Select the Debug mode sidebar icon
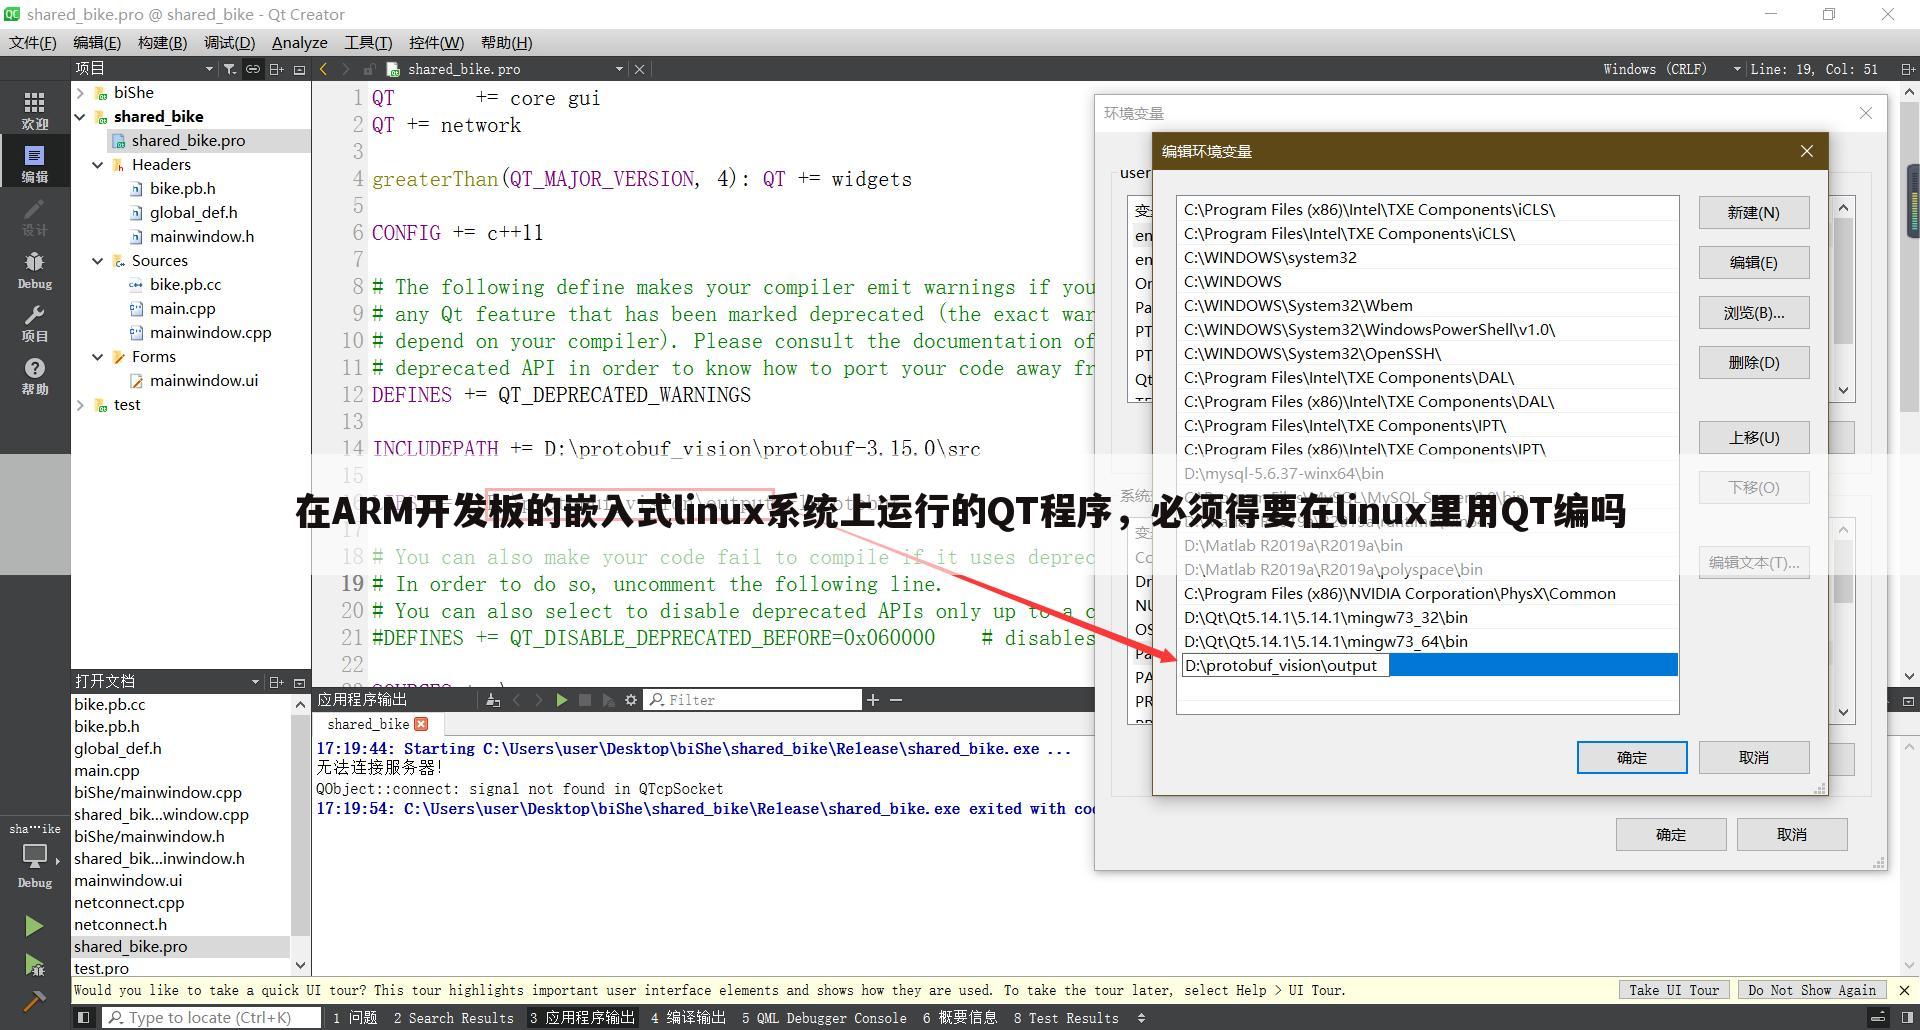The image size is (1920, 1030). click(35, 270)
